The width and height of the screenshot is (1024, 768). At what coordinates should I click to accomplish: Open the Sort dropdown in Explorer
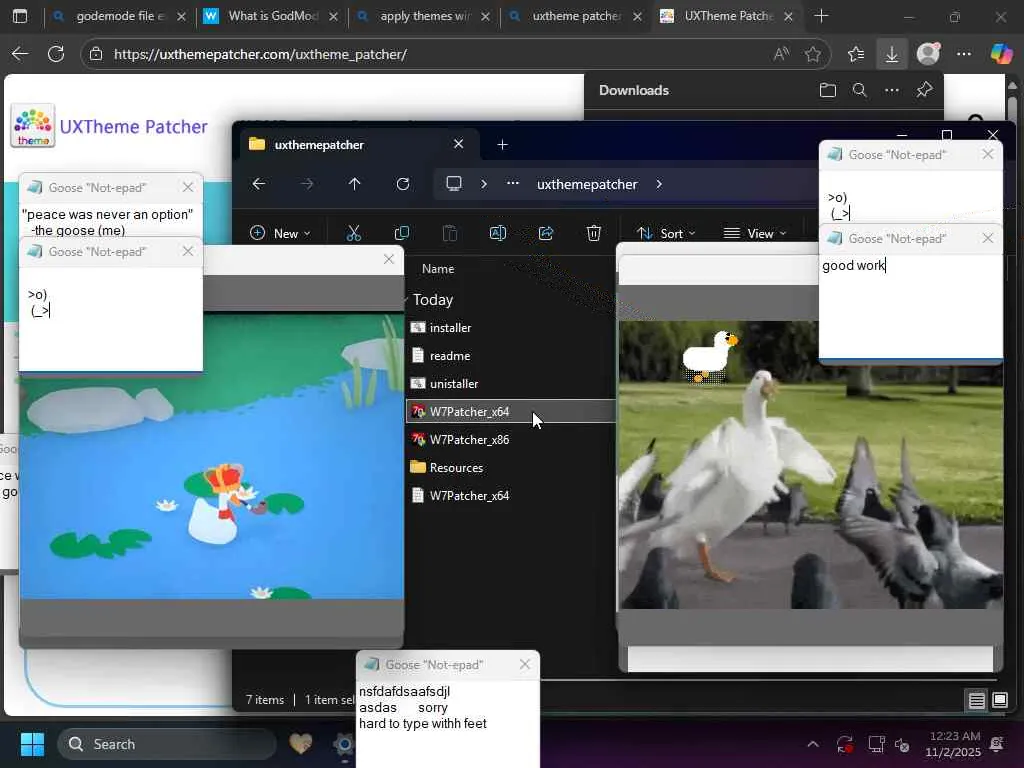(x=665, y=233)
